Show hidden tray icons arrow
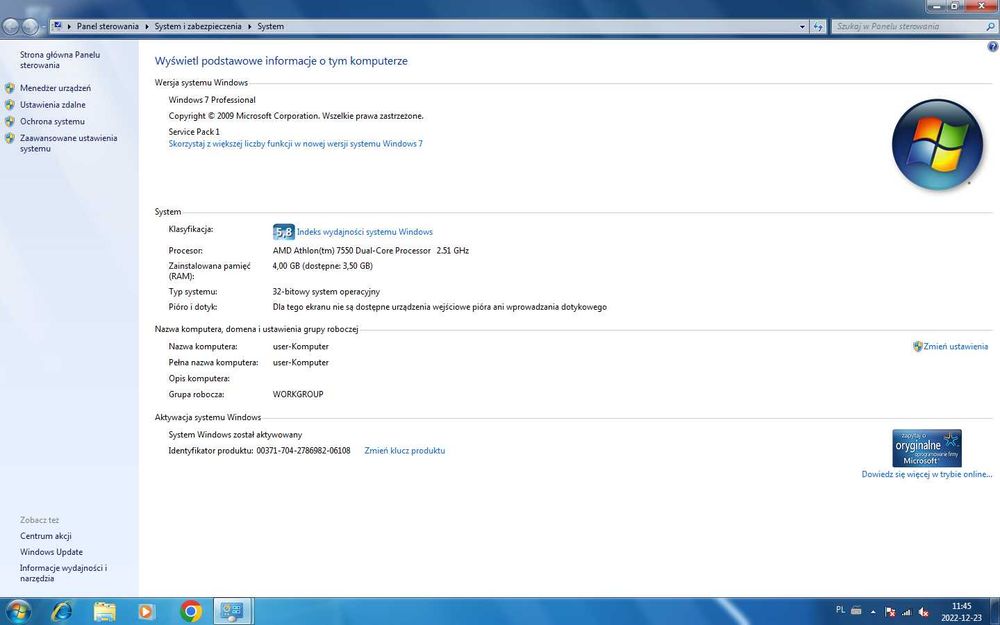Viewport: 1000px width, 625px height. (873, 612)
